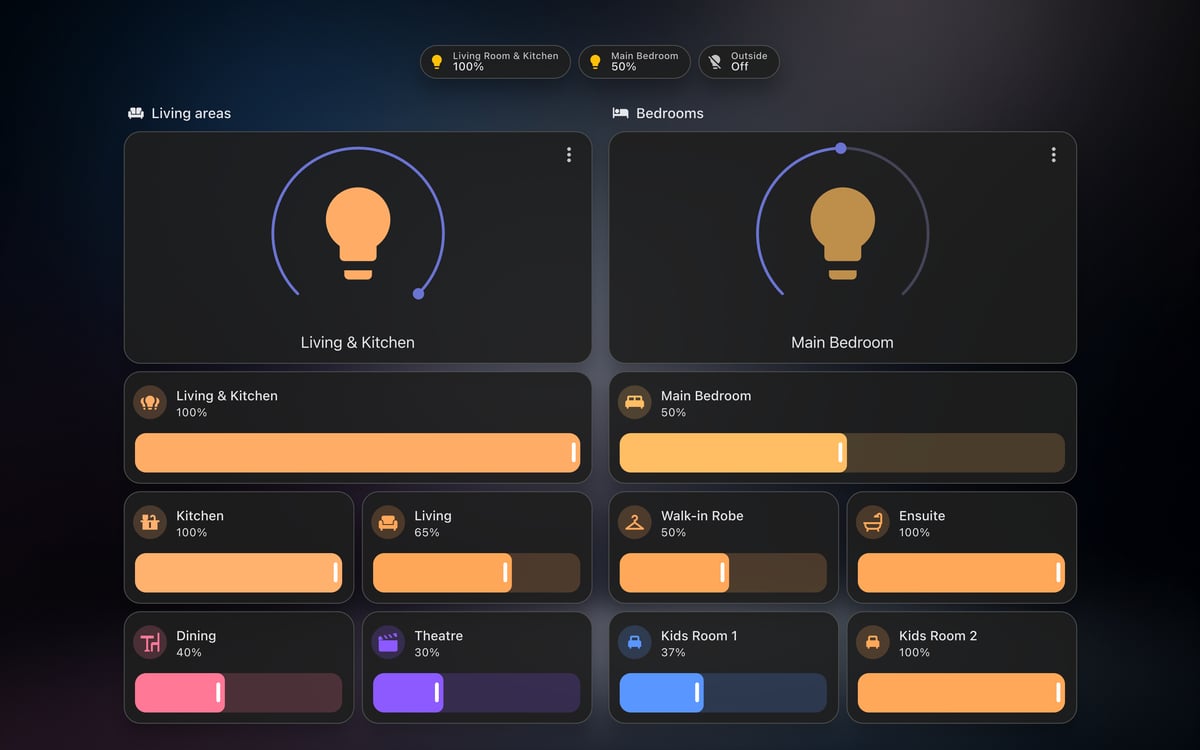Click the Living Room & Kitchen chip bulb icon
The width and height of the screenshot is (1200, 750).
(436, 62)
